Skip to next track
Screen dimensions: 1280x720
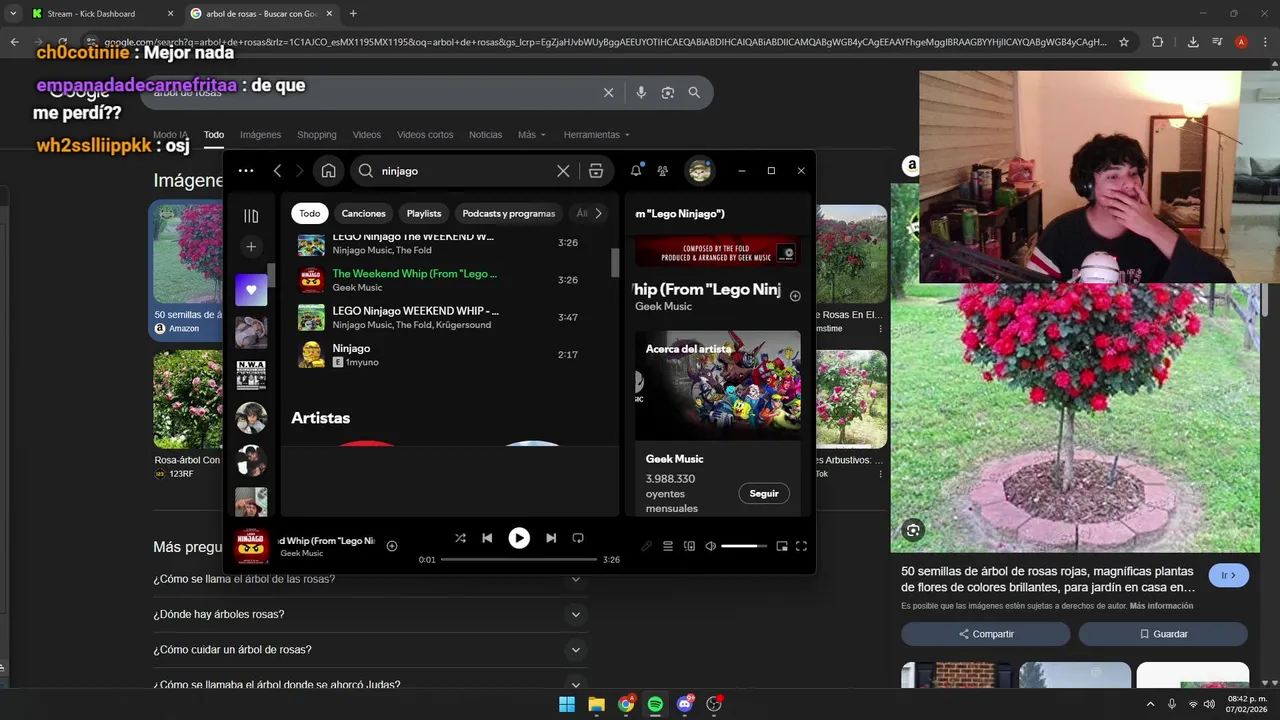pyautogui.click(x=551, y=538)
